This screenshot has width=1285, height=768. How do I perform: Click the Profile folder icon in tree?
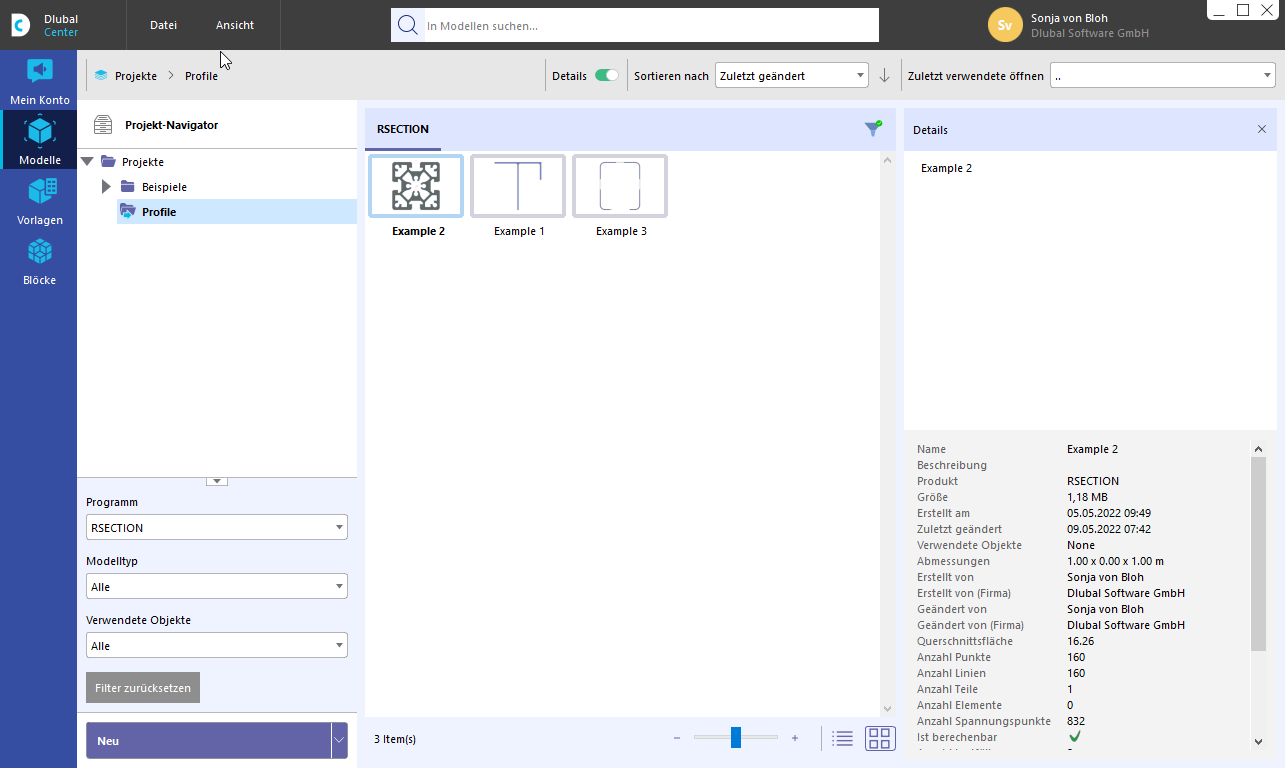[127, 211]
